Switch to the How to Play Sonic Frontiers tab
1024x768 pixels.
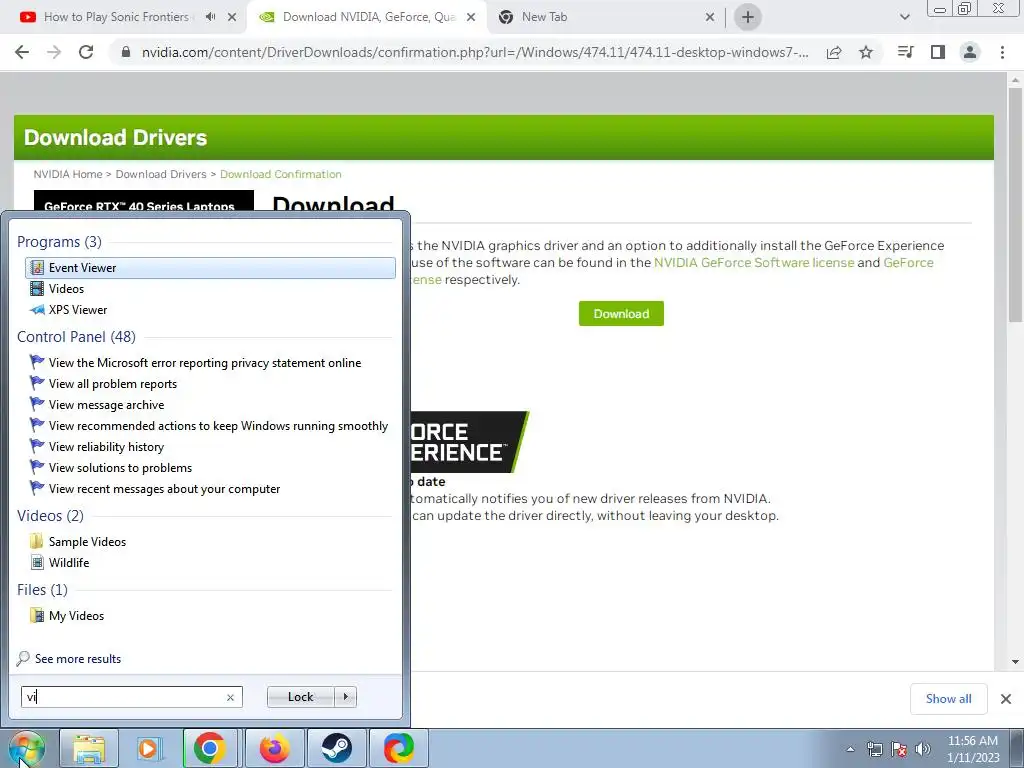click(116, 17)
